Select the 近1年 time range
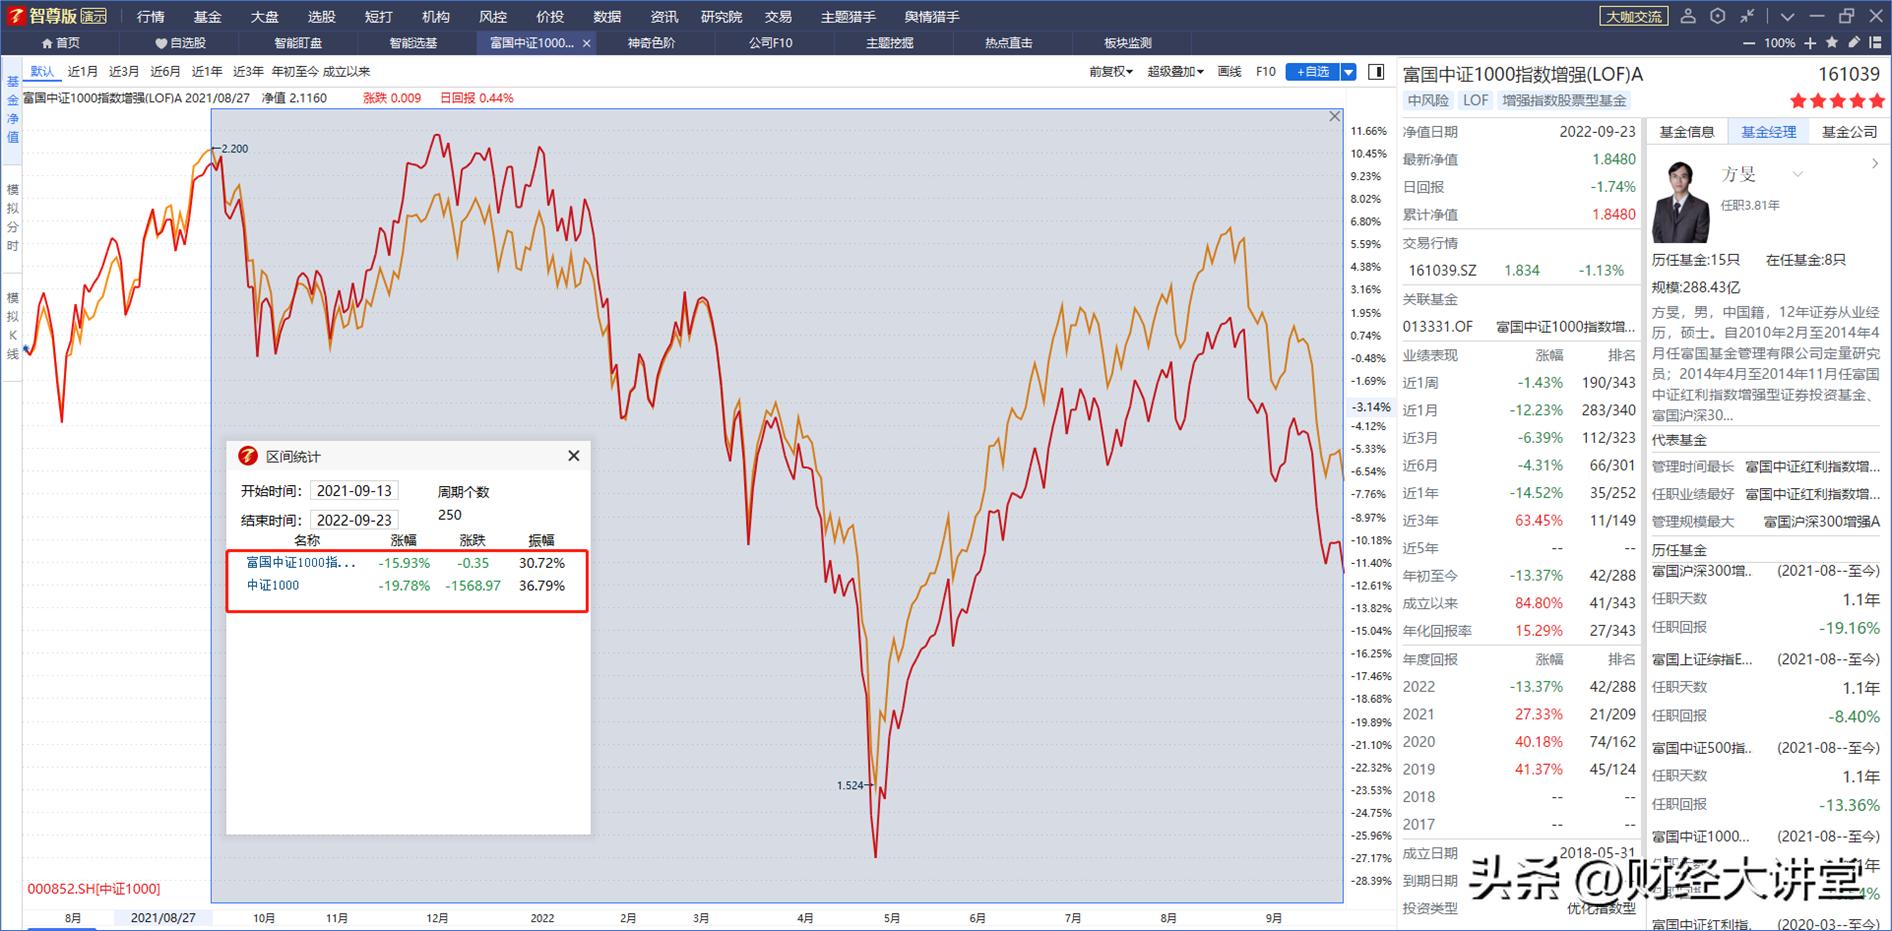Viewport: 1892px width, 931px height. tap(207, 71)
